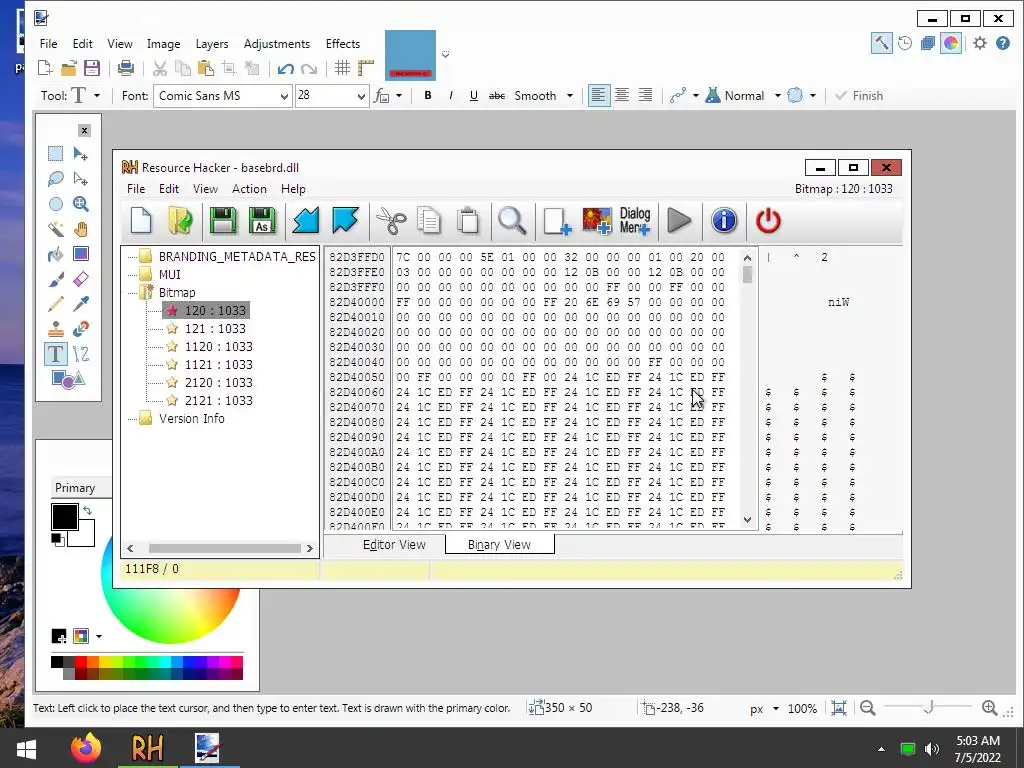1024x768 pixels.
Task: Collapse the Bitmap tree folder
Action: [146, 293]
